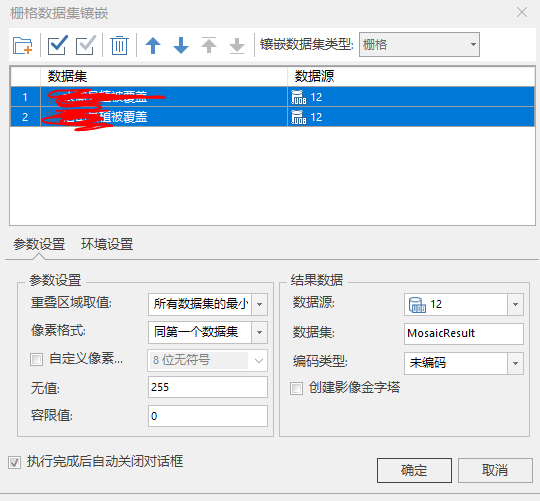Move dataset down with blue down arrow
Screen dimensions: 540x501
[x=181, y=45]
